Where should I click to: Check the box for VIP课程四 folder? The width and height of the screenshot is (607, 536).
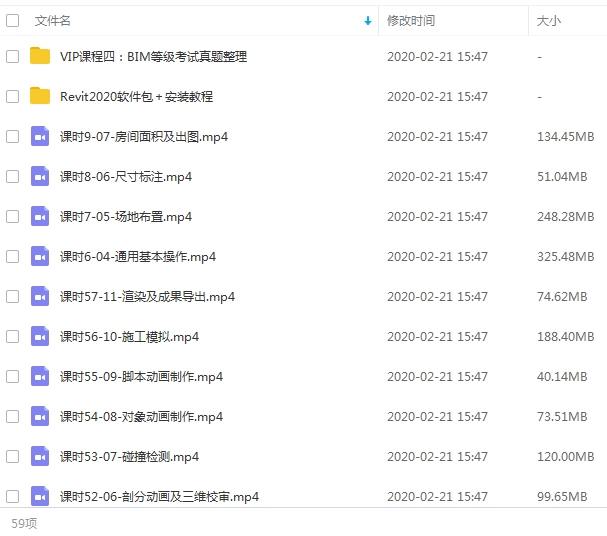pos(12,57)
